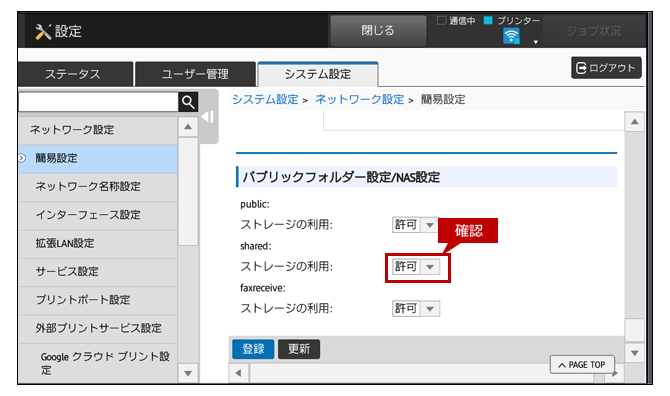This screenshot has height=396, width=670.
Task: Collapse the left sidebar panel arrow
Action: 208,117
